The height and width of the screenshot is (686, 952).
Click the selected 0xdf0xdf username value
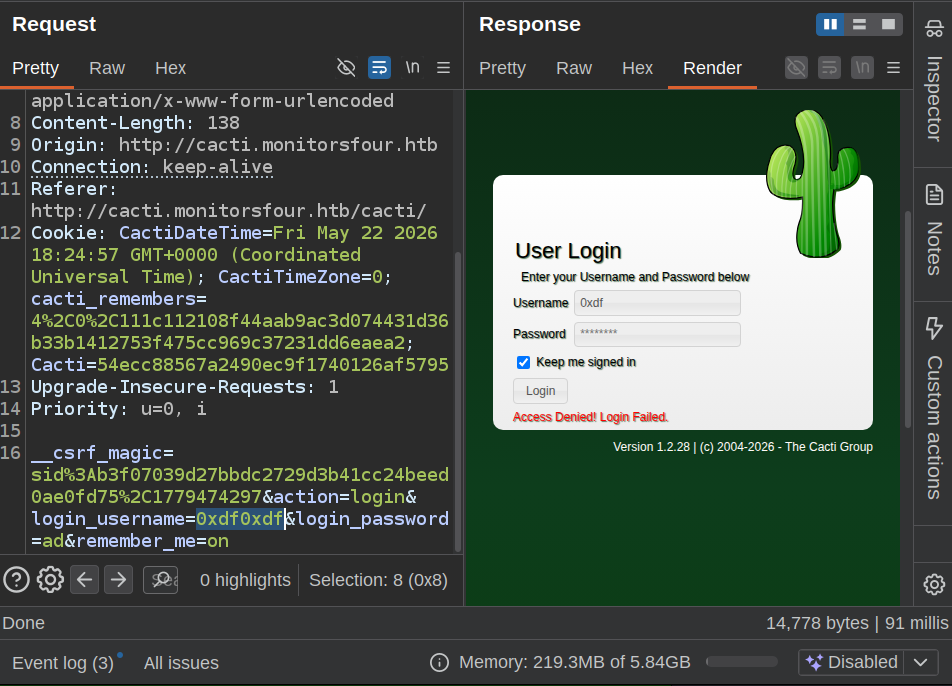pos(240,519)
